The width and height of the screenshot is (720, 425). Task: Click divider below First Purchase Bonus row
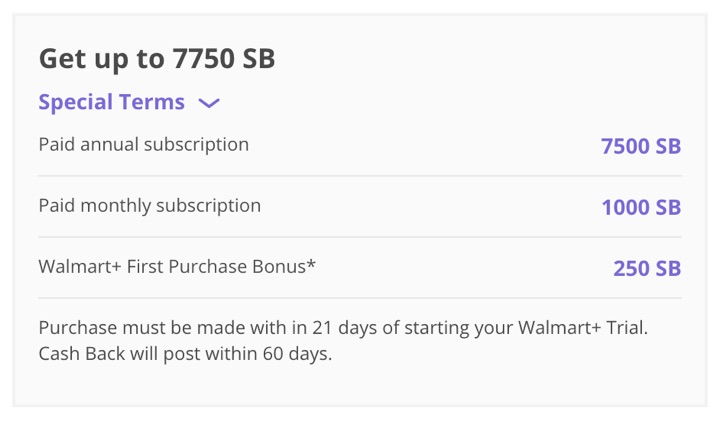pos(359,298)
